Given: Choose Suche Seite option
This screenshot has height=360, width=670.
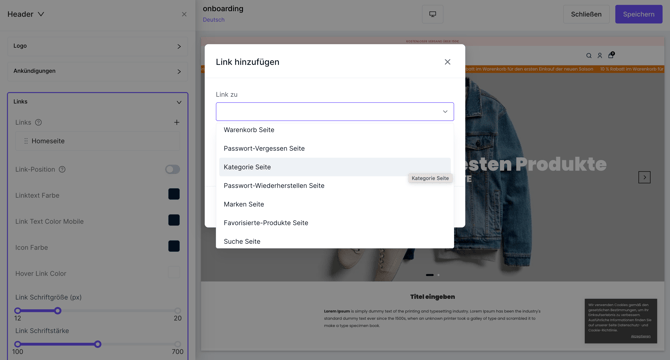Looking at the screenshot, I should pyautogui.click(x=335, y=241).
